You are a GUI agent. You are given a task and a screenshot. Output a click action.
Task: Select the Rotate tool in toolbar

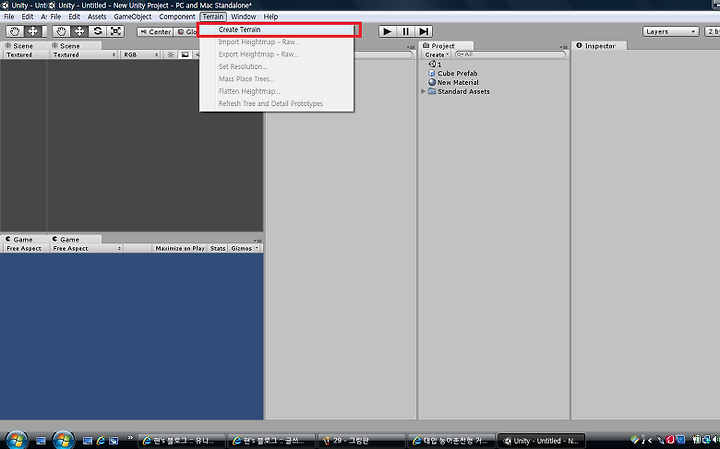point(97,31)
